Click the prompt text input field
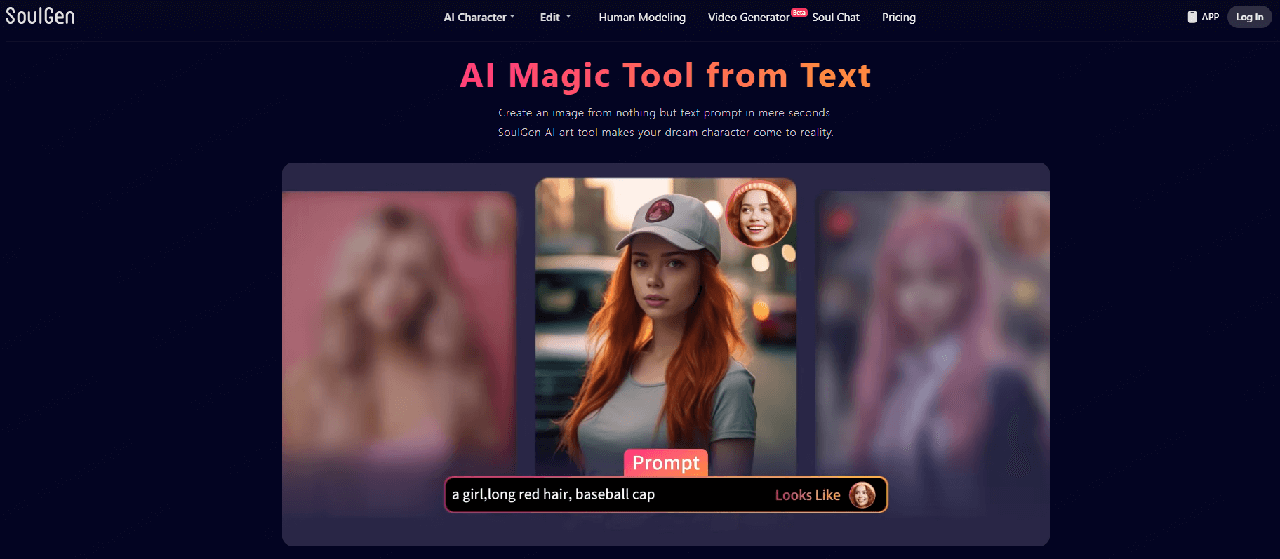Screen dimensions: 1280x559 tap(666, 494)
